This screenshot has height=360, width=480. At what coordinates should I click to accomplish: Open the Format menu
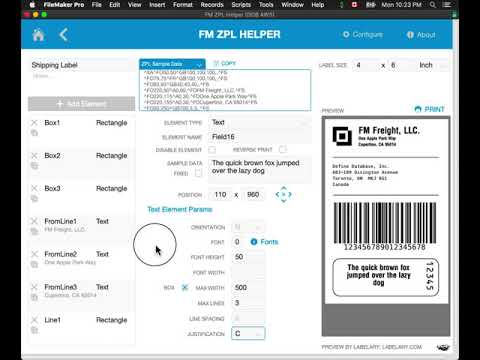(183, 5)
